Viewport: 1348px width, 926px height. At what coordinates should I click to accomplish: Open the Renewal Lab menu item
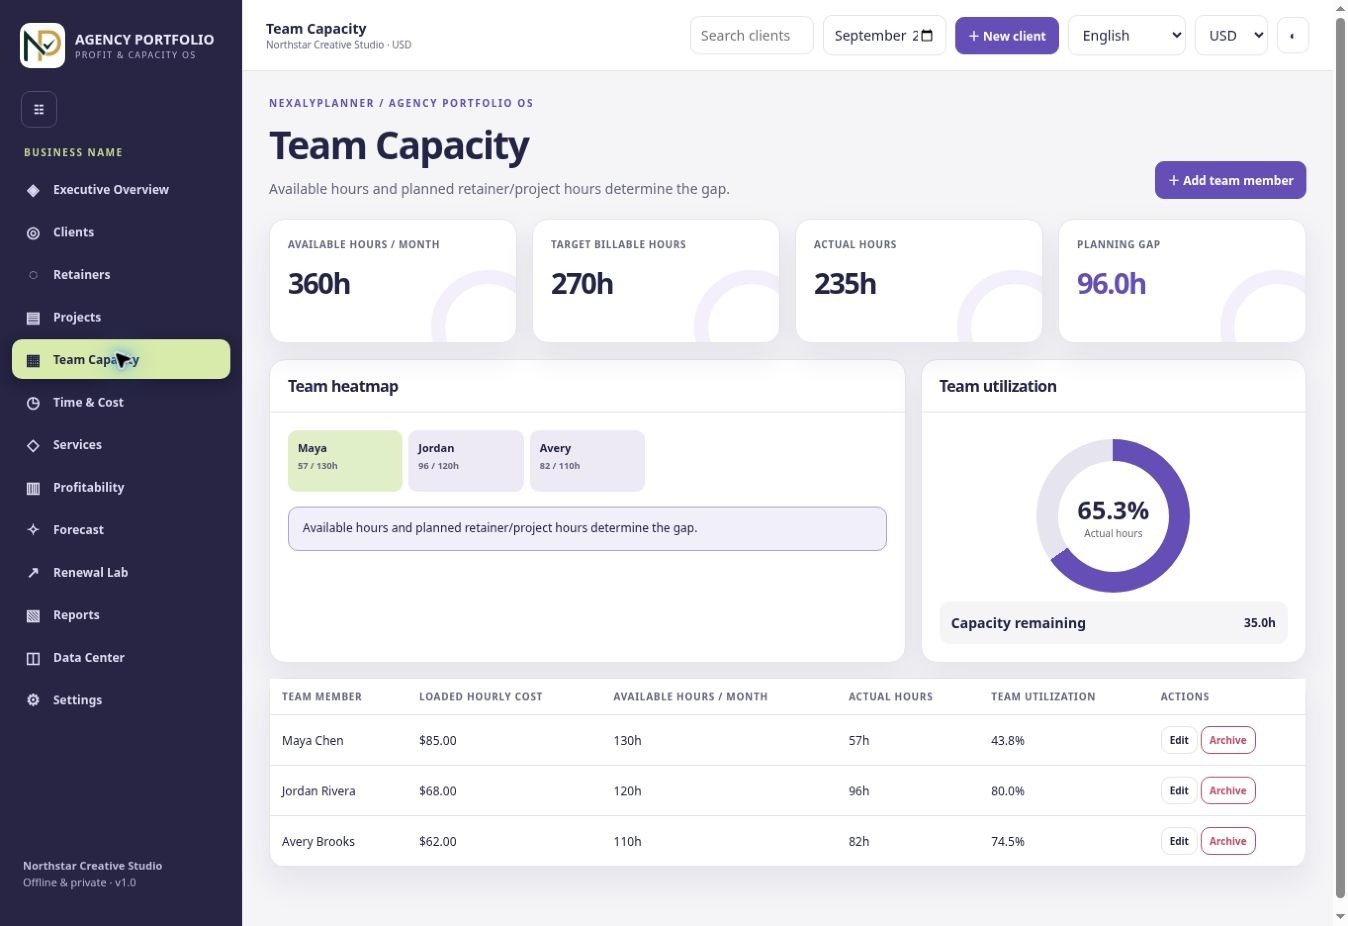pyautogui.click(x=121, y=573)
